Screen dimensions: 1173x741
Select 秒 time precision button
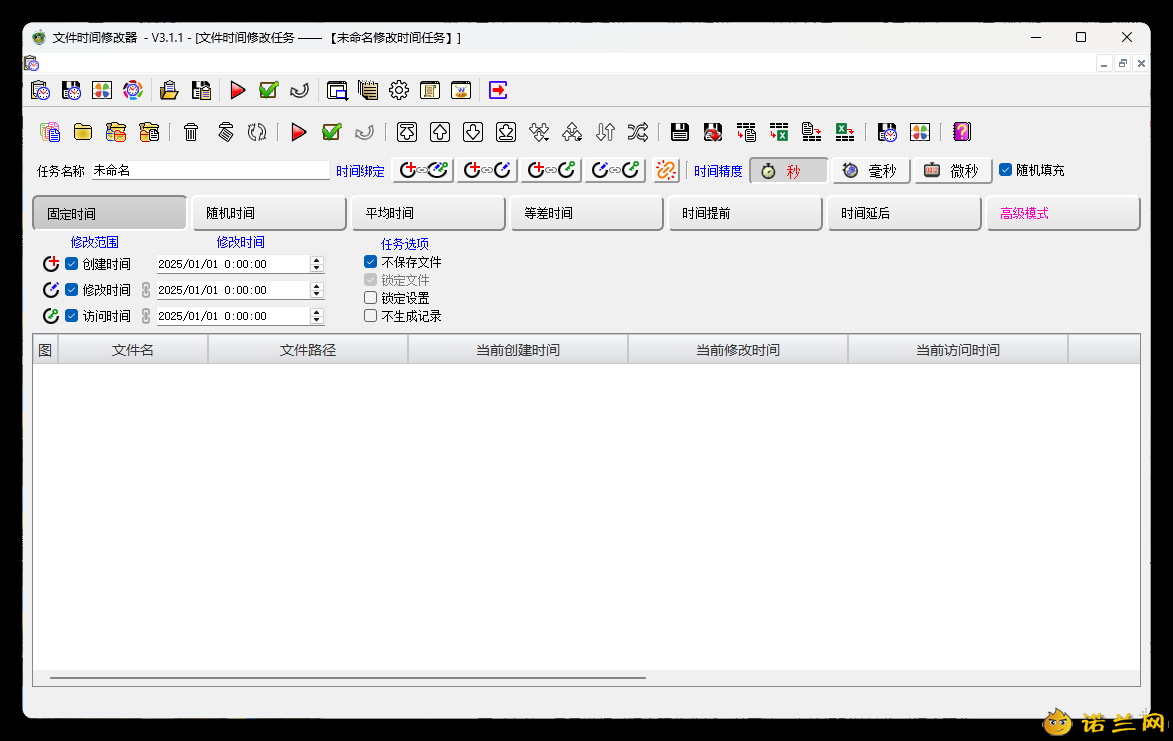[x=789, y=170]
